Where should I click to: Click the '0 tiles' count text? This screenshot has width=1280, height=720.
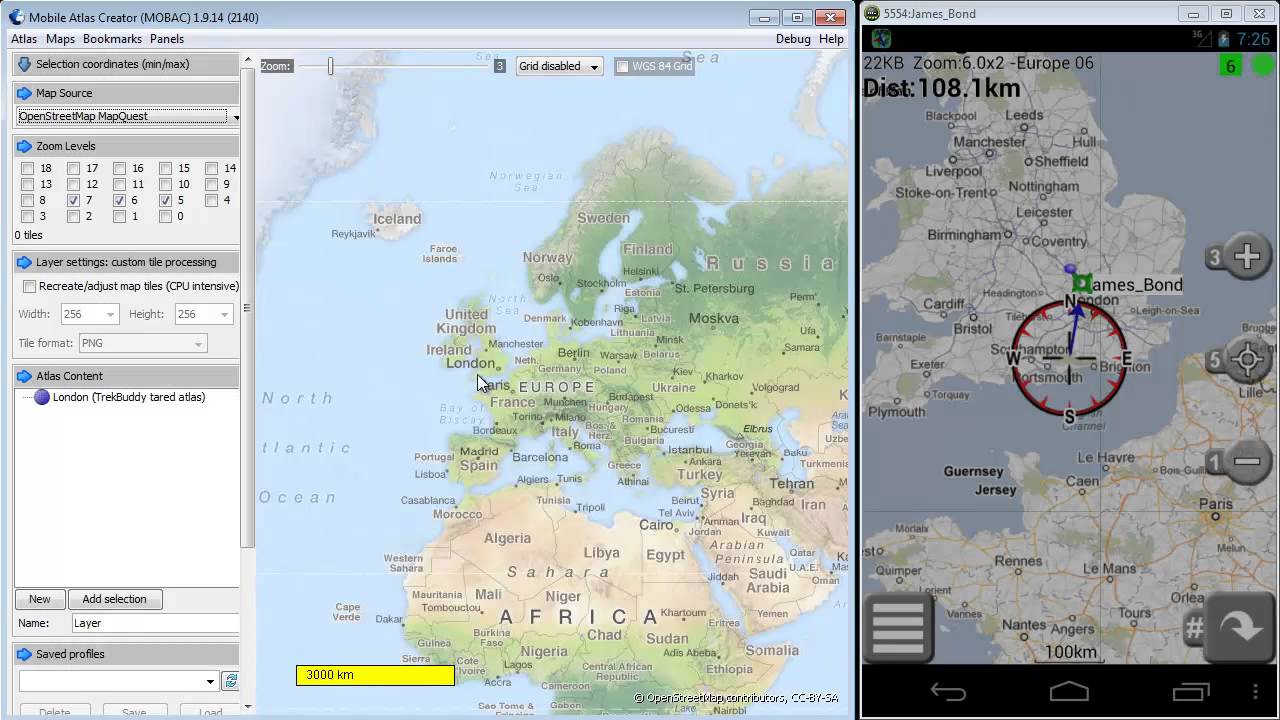coord(29,235)
